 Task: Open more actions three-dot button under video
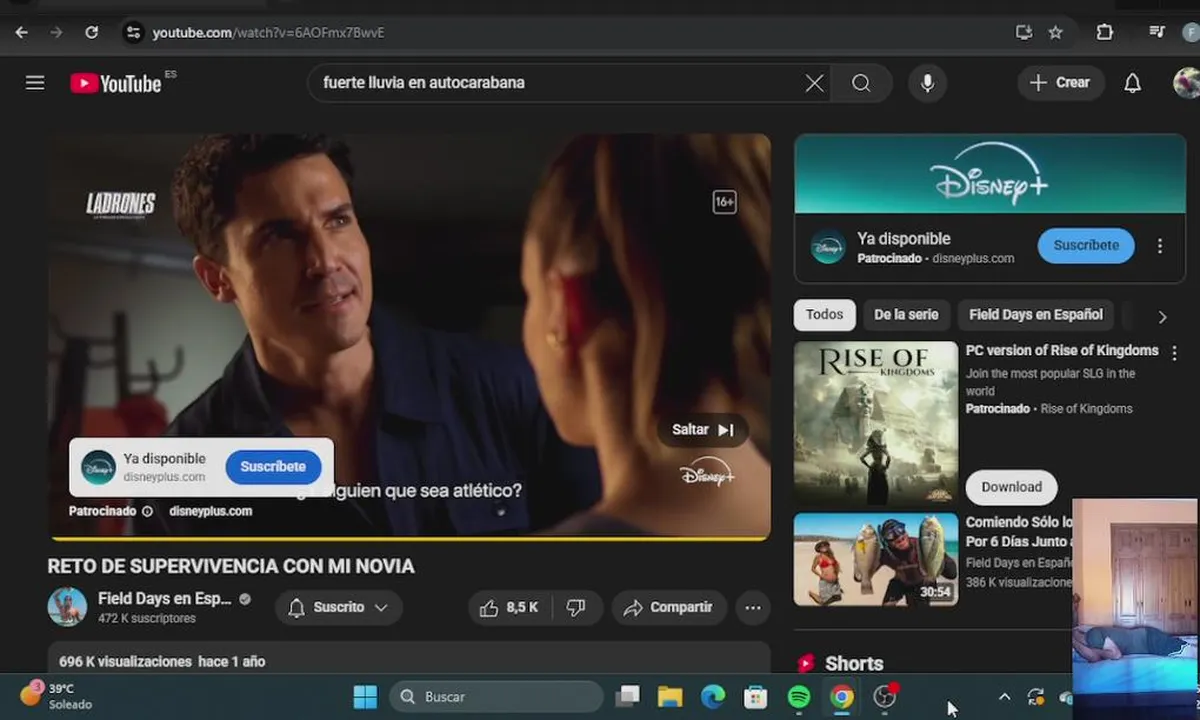point(753,607)
